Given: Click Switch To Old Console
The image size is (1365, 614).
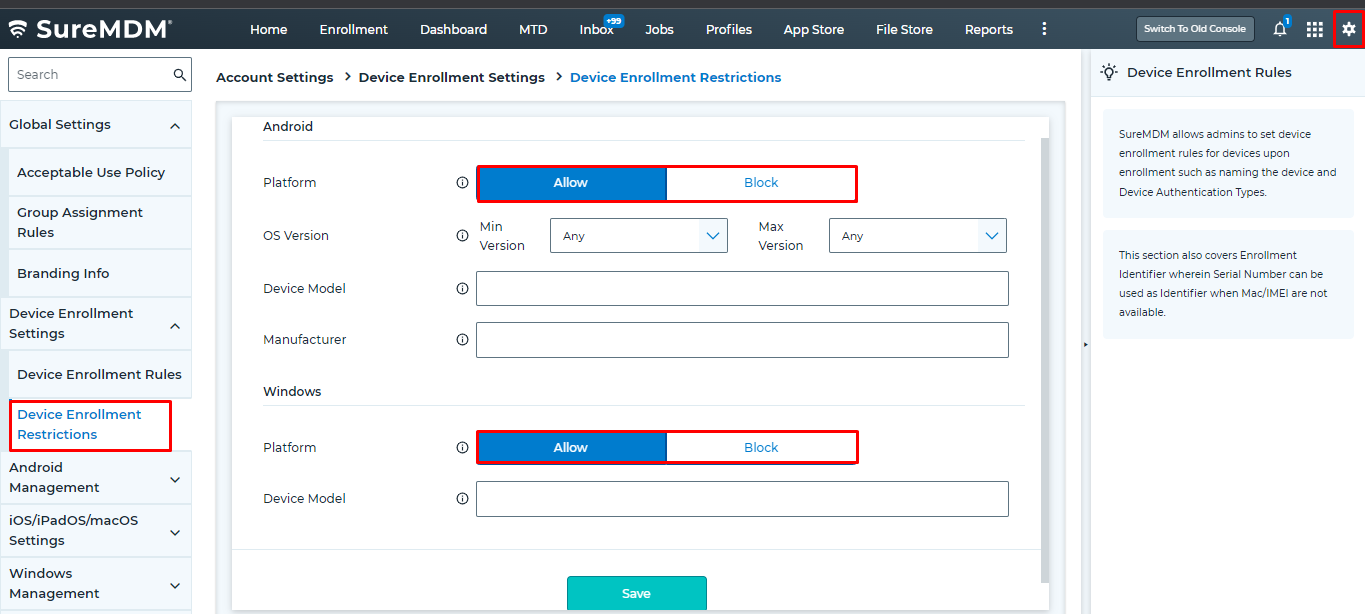Looking at the screenshot, I should click(x=1195, y=29).
